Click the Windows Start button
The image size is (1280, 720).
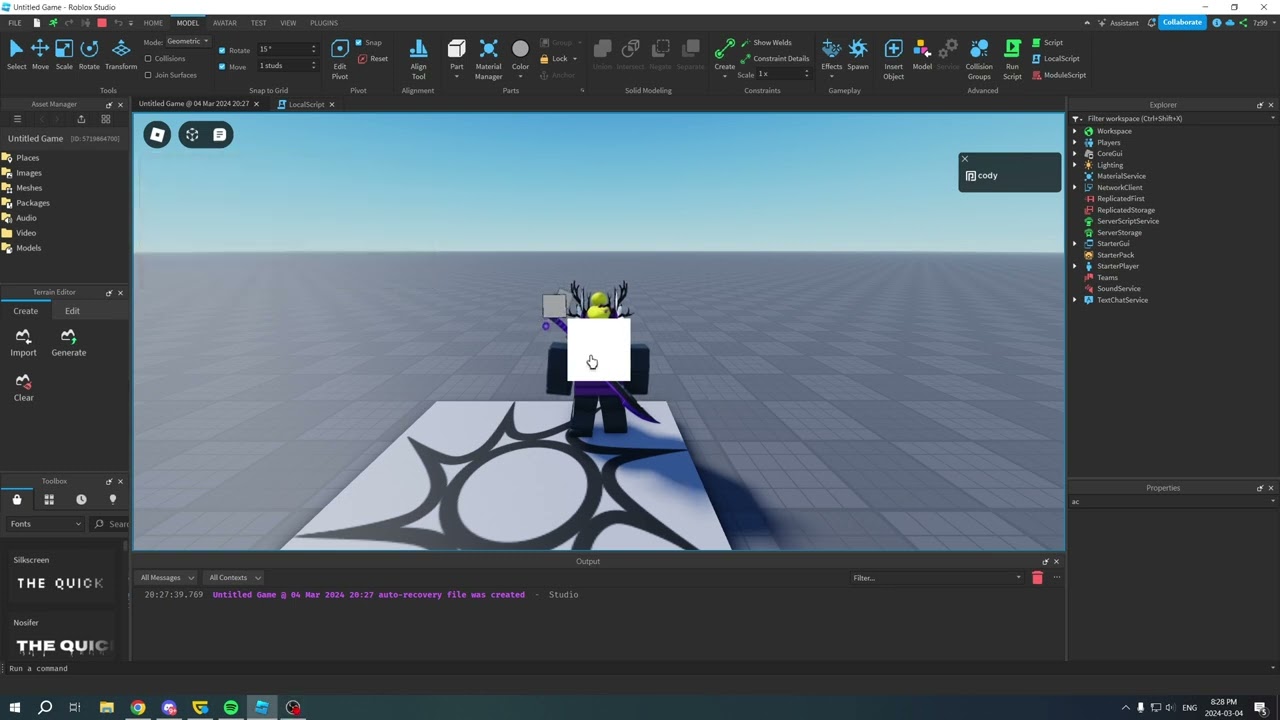coord(14,707)
